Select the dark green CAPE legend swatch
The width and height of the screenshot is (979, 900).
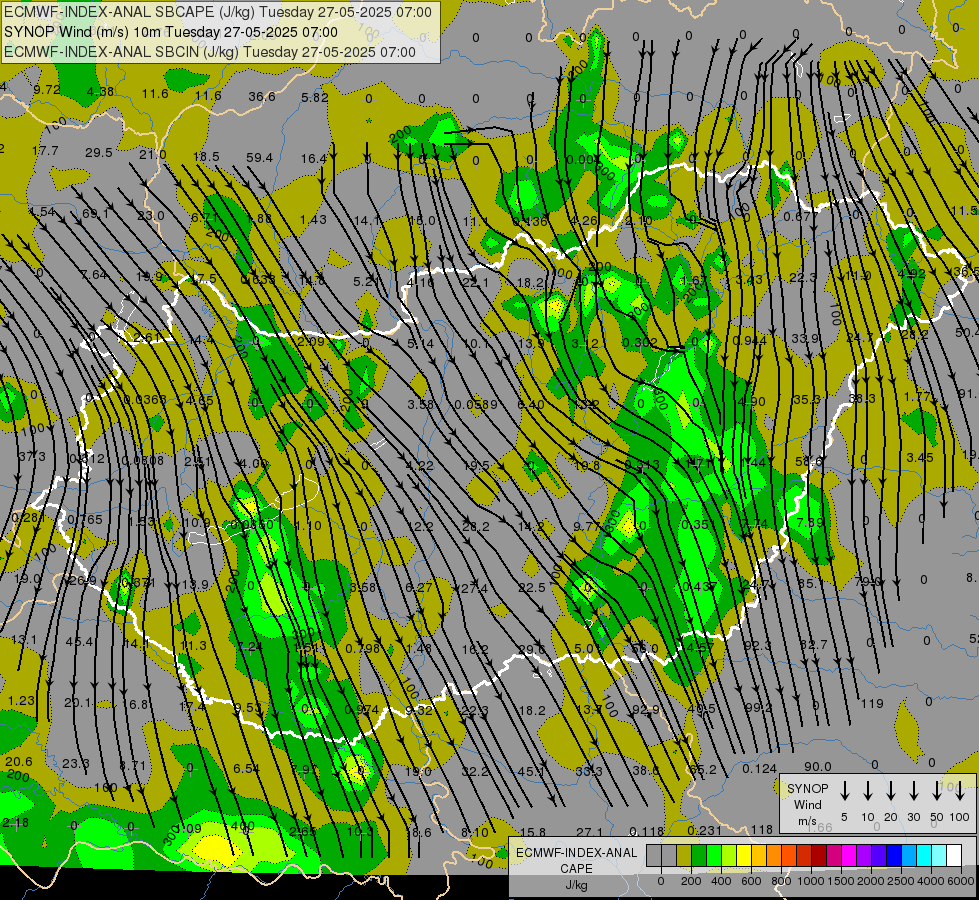(x=699, y=855)
